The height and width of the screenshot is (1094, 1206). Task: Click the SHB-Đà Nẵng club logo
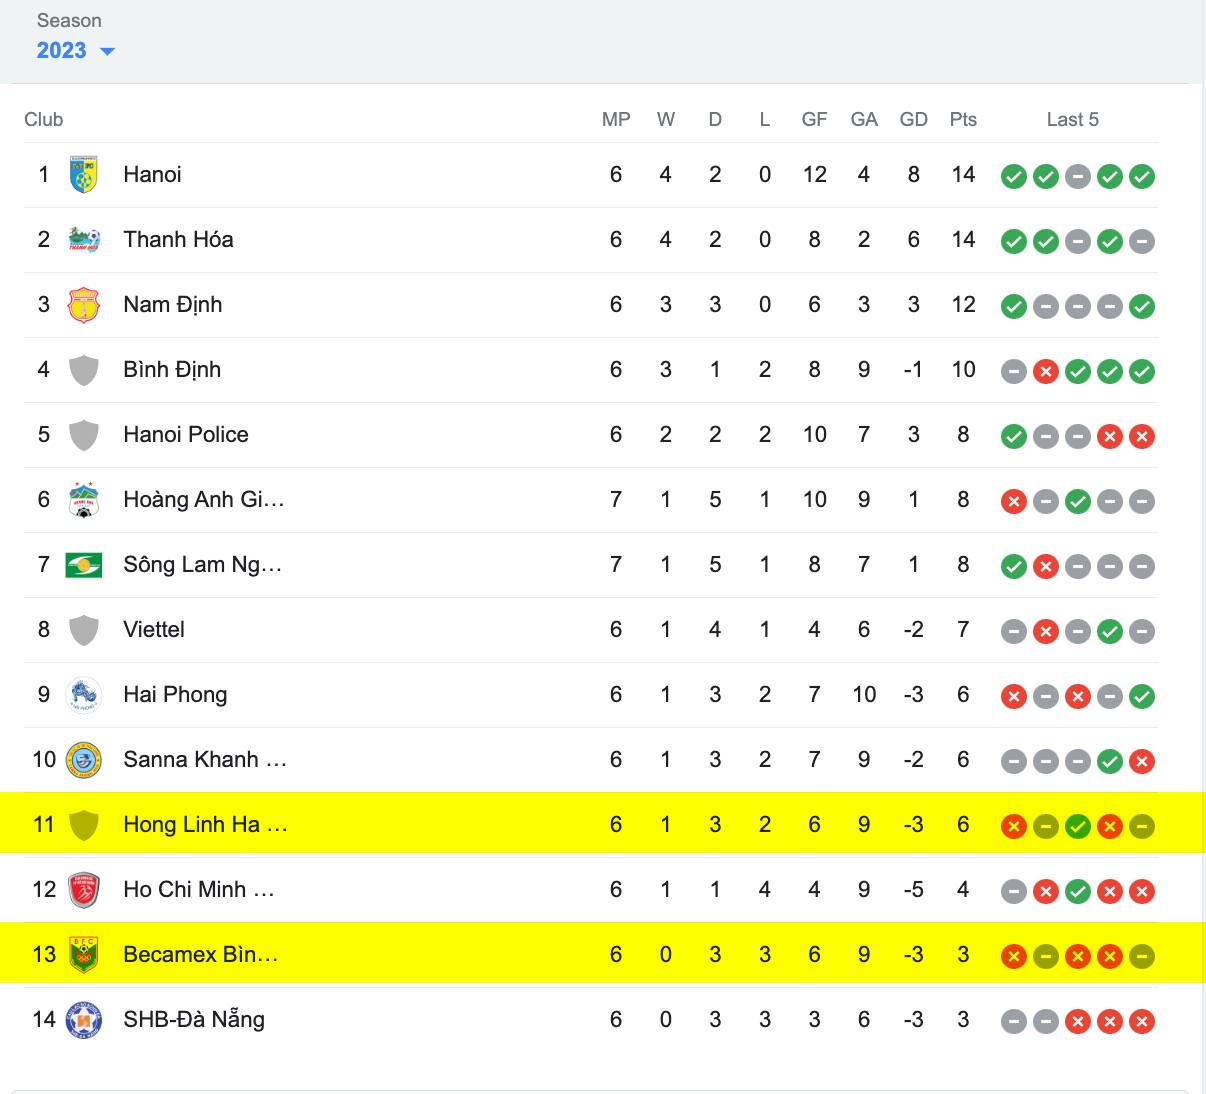(83, 1020)
